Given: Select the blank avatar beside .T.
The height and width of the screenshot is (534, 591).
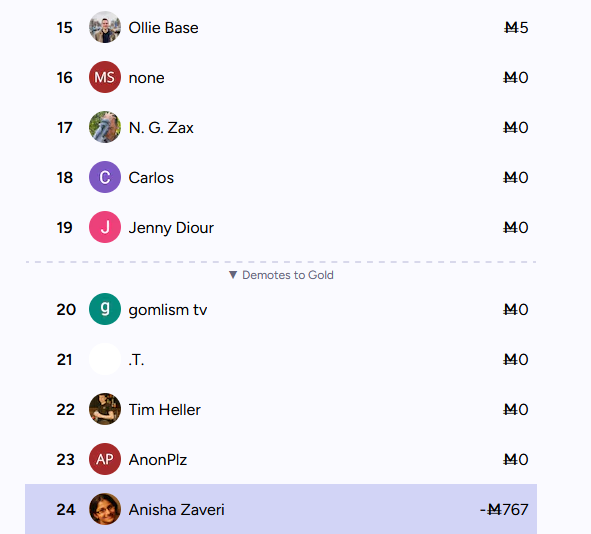Looking at the screenshot, I should point(105,359).
